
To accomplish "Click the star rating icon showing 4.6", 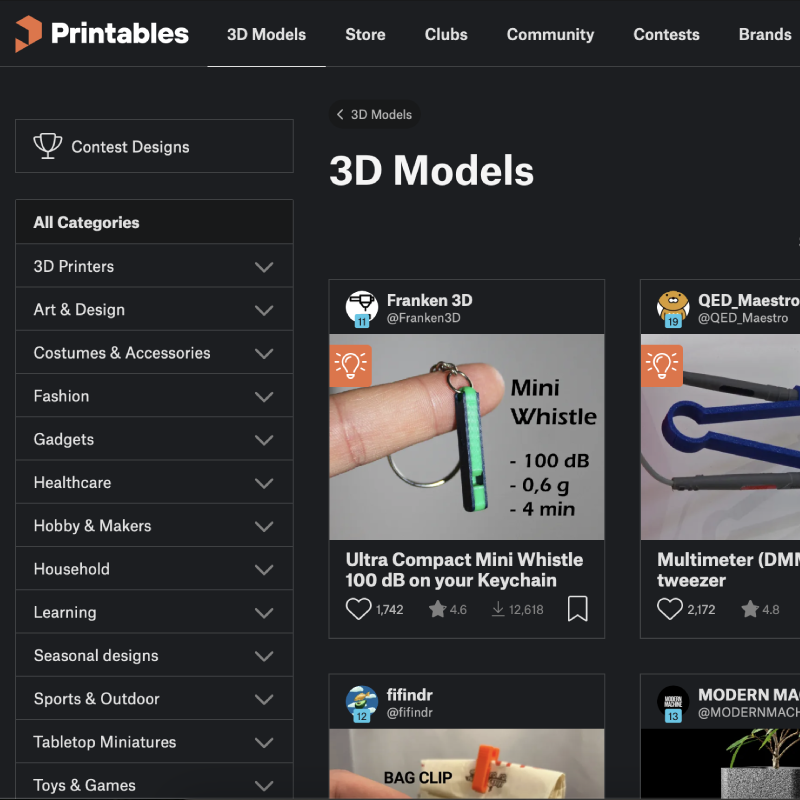I will click(437, 609).
